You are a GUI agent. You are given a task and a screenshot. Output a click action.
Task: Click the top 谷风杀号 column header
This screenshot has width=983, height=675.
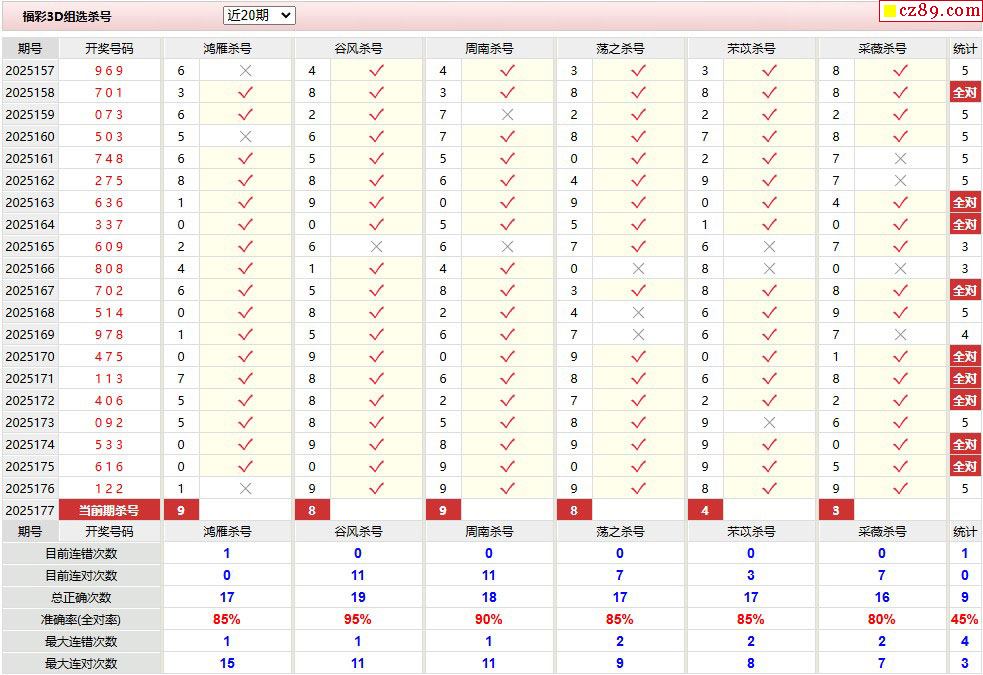pyautogui.click(x=359, y=49)
